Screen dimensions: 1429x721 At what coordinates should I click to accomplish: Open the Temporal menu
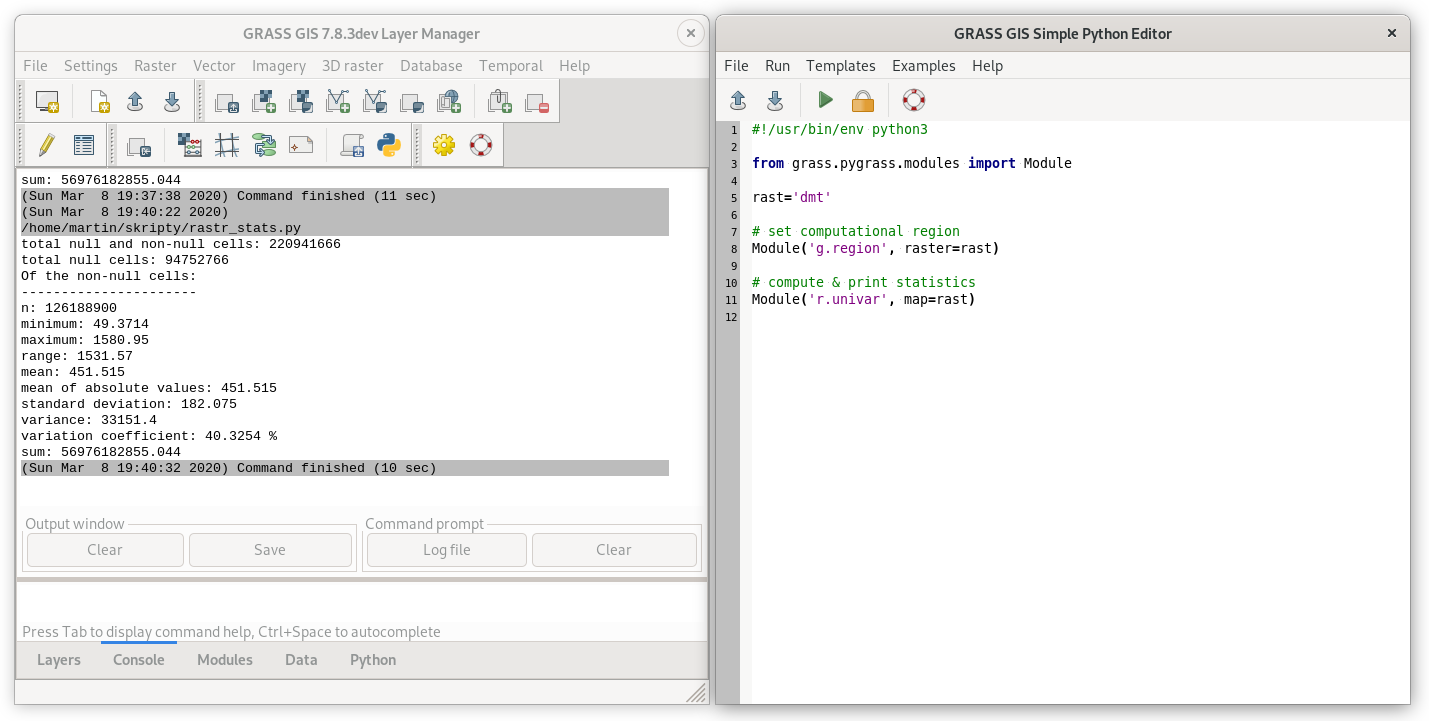click(511, 65)
